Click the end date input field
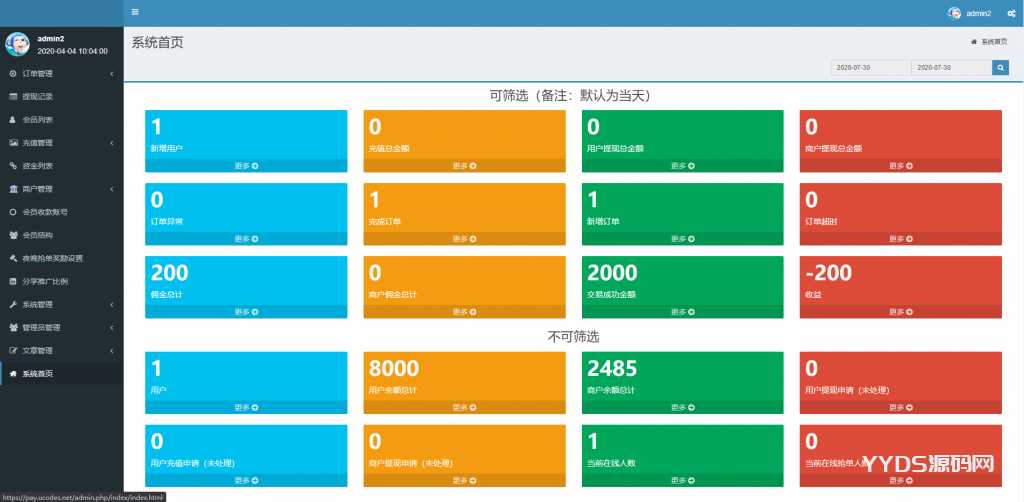 (950, 67)
